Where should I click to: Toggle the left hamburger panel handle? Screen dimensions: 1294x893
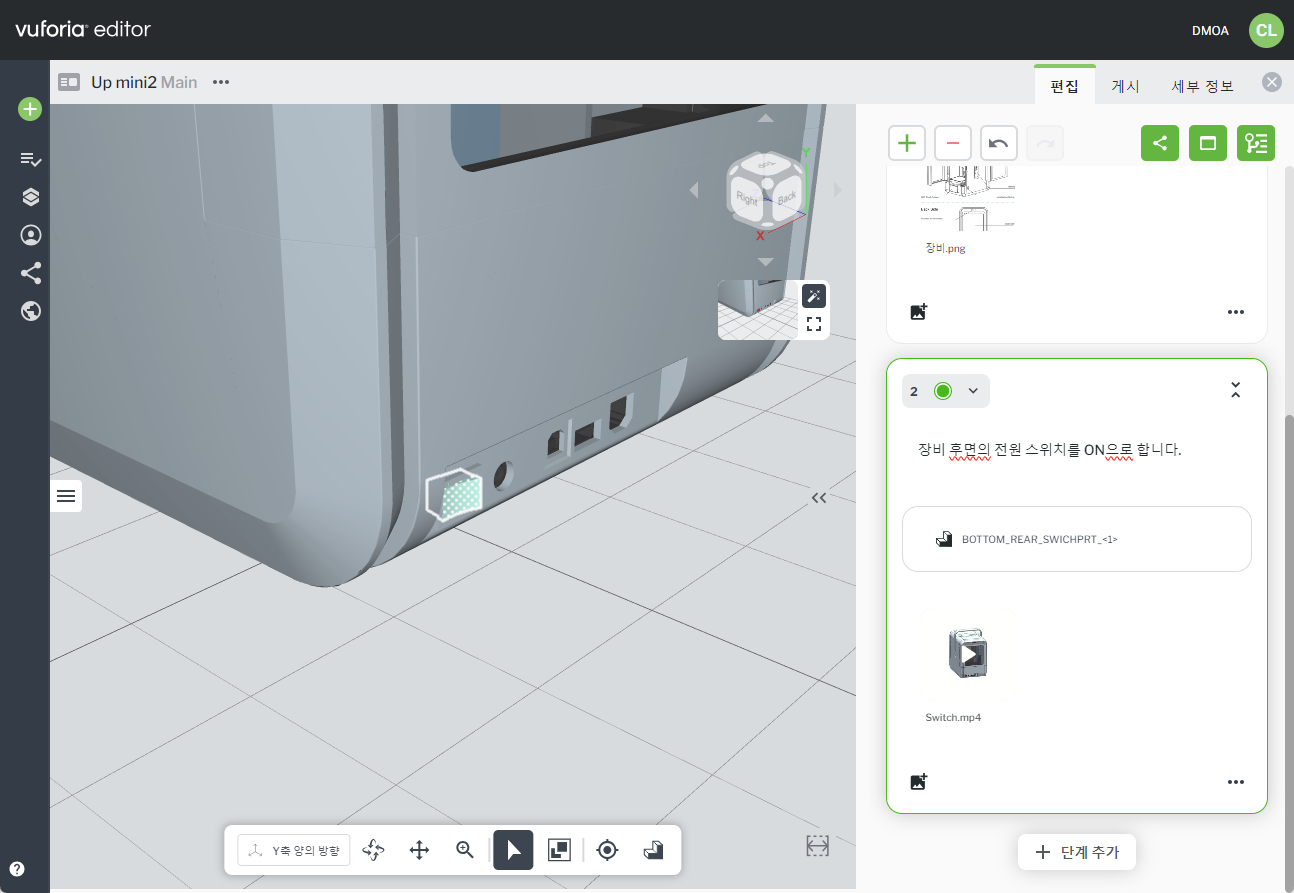pos(66,496)
